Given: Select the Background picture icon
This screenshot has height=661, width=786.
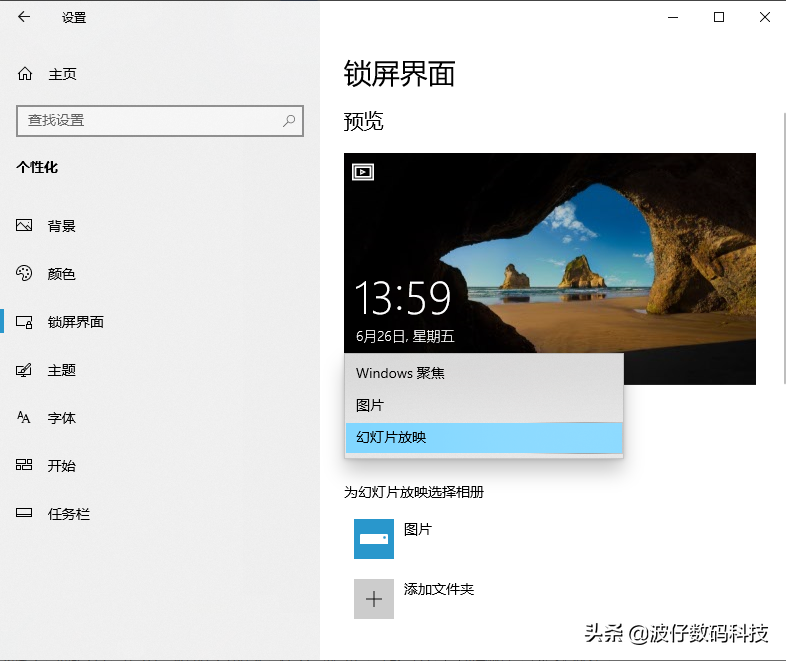Looking at the screenshot, I should pos(24,226).
